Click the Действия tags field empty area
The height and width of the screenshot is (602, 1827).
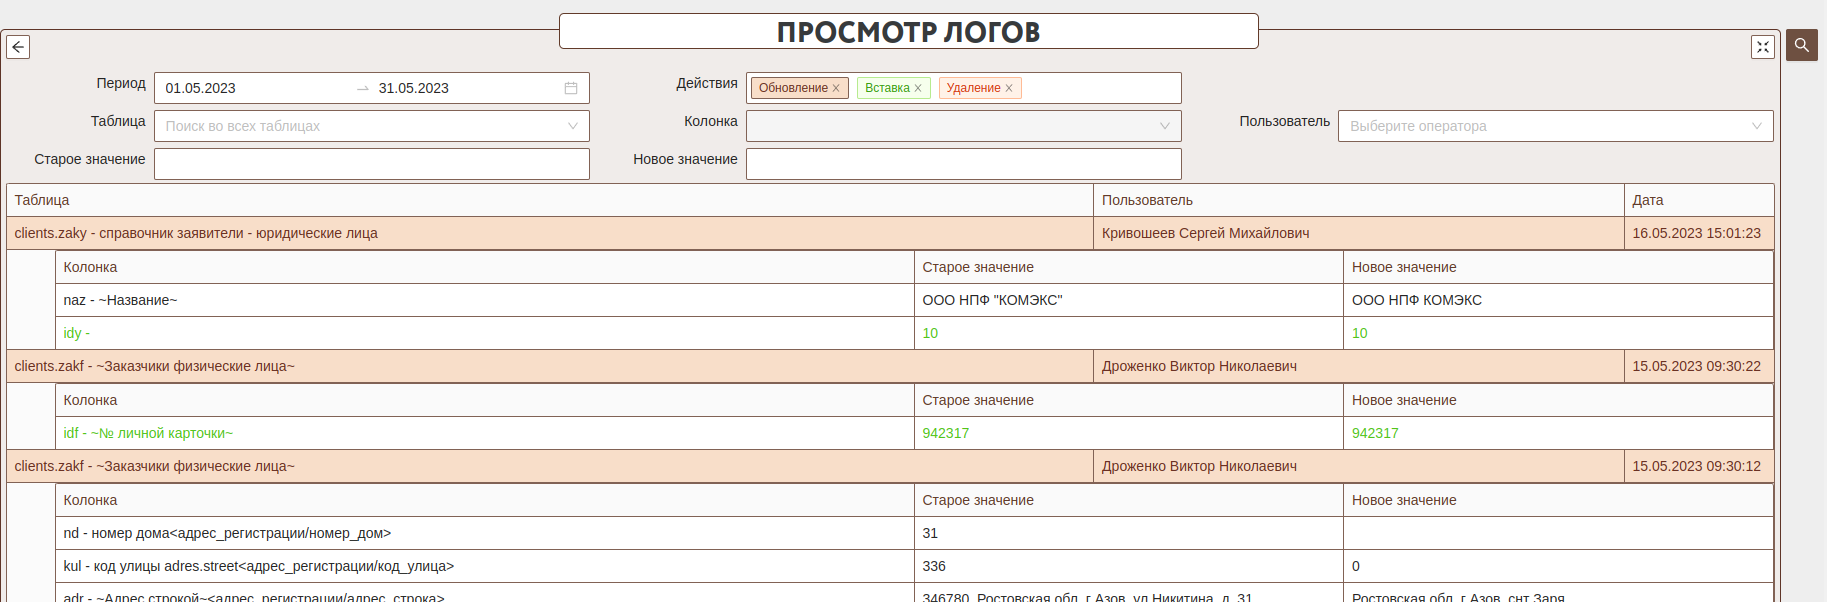point(1100,88)
